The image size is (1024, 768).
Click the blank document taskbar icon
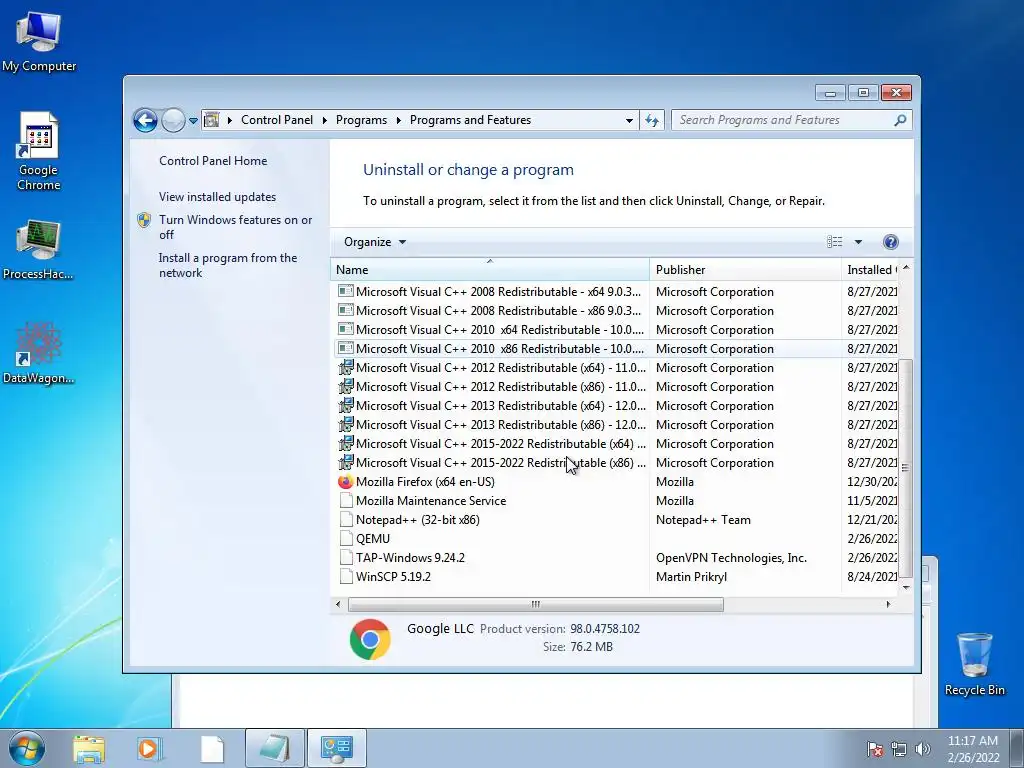[212, 748]
